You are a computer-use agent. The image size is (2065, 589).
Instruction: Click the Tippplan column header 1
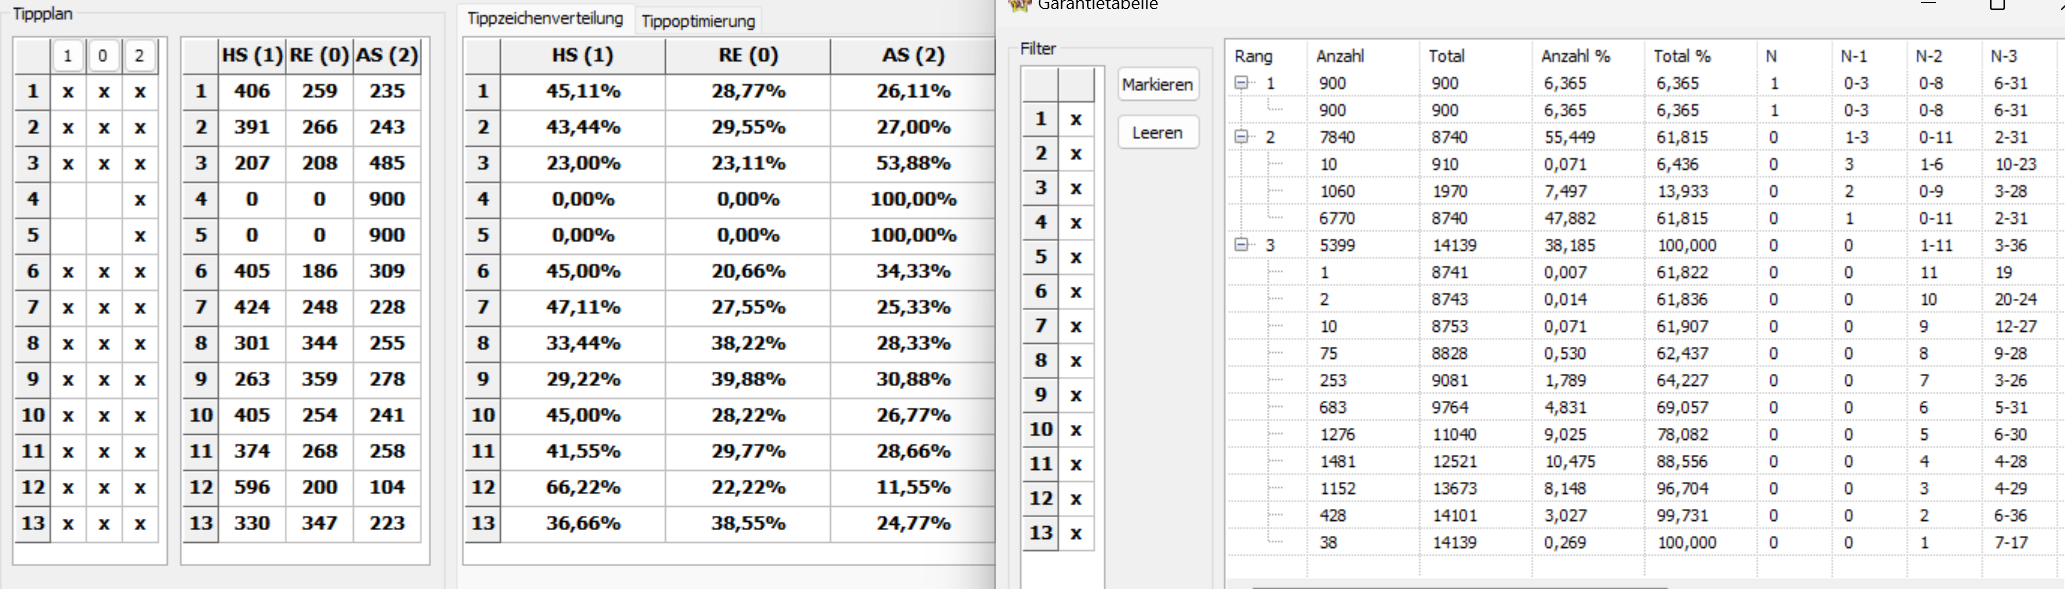[x=68, y=56]
